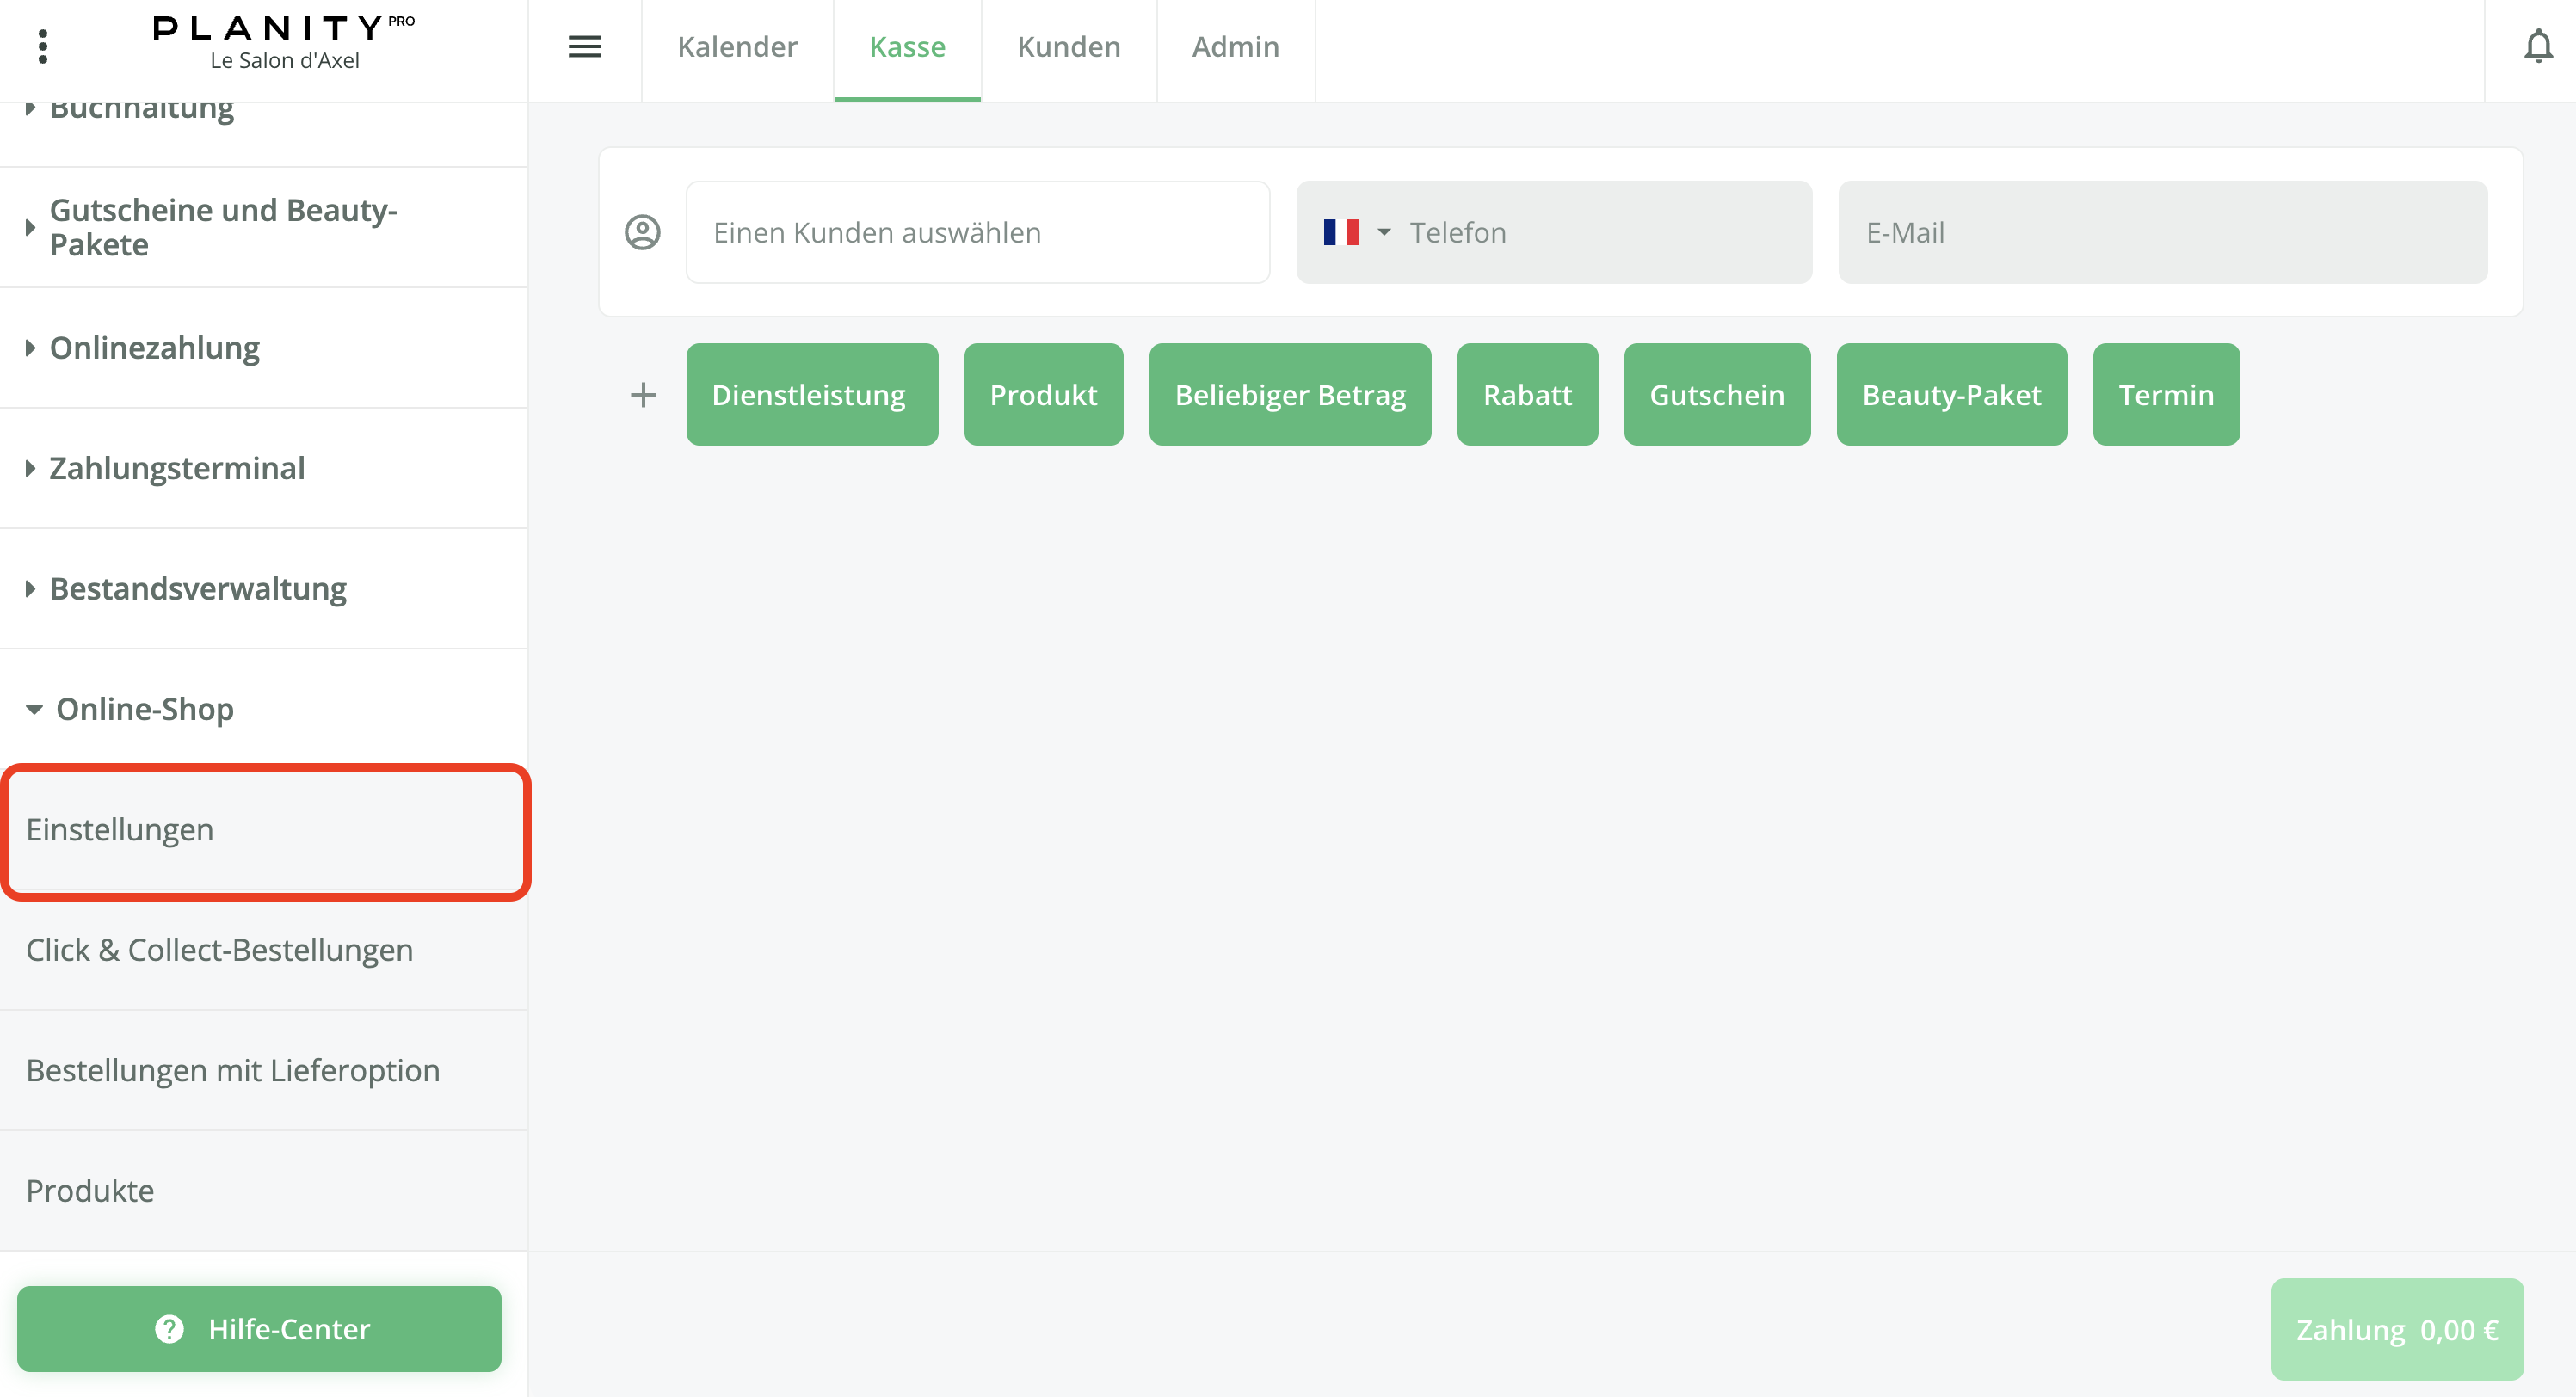Screen dimensions: 2576x1397
Task: Click the plus add-item icon
Action: [x=643, y=395]
